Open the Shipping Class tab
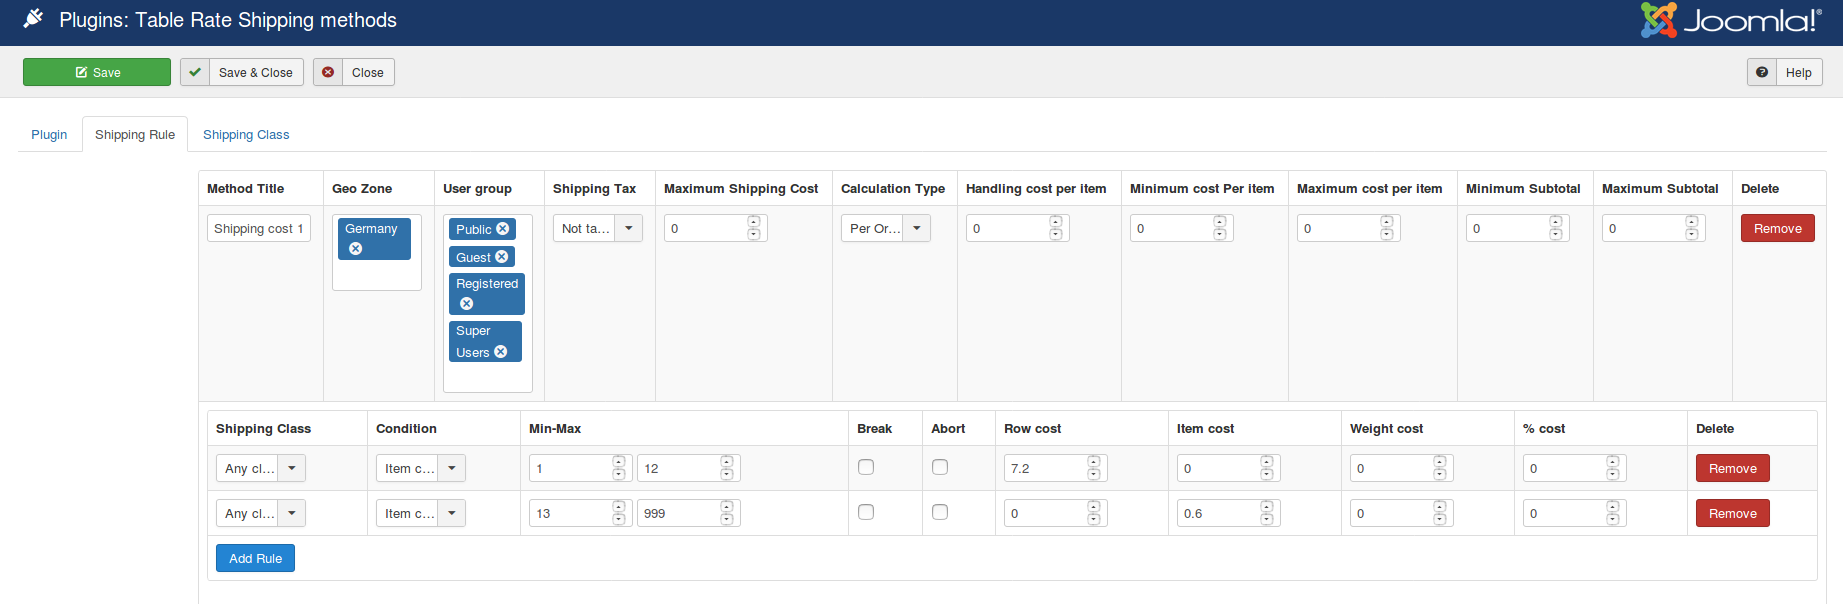1843x604 pixels. coord(246,135)
